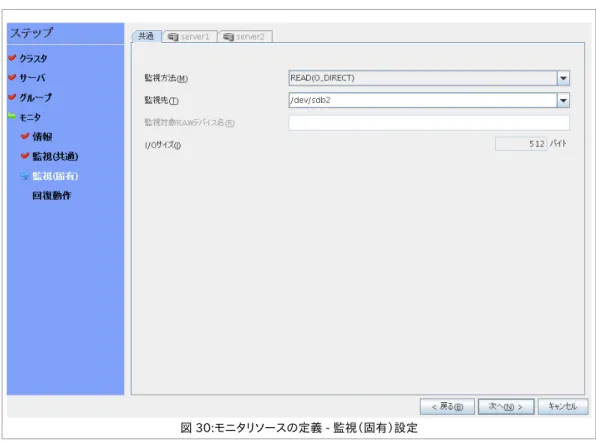Click the 監視方法(M) label
The width and height of the screenshot is (596, 442).
point(166,78)
